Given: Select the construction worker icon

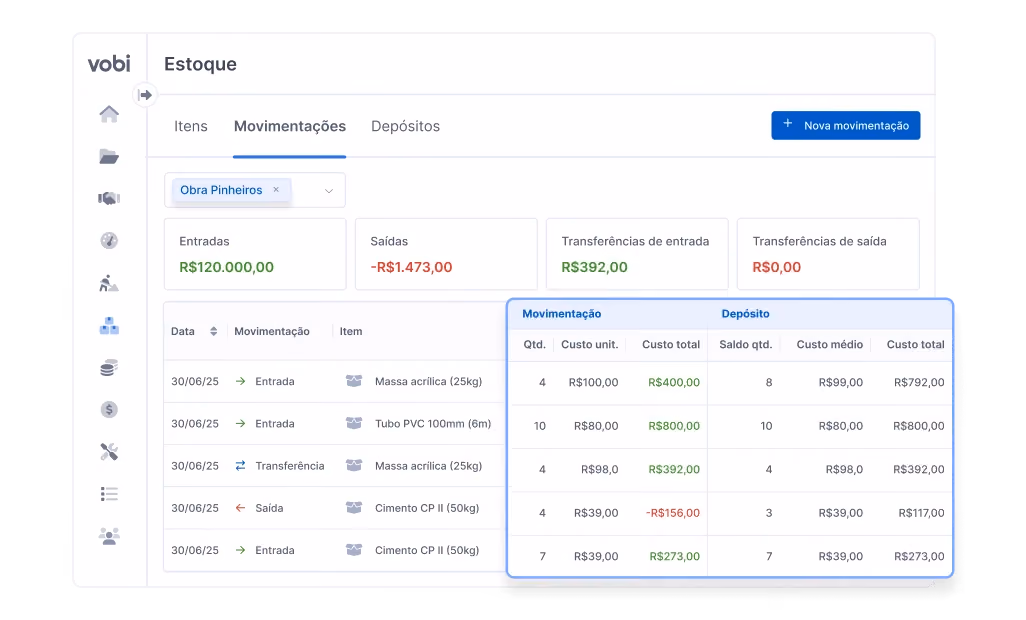Looking at the screenshot, I should click(x=109, y=283).
